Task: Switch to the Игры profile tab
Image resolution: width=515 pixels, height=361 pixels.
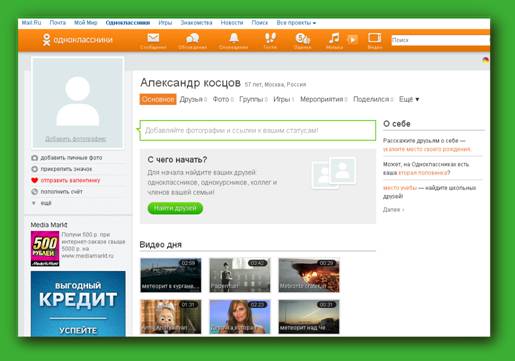Action: (283, 99)
